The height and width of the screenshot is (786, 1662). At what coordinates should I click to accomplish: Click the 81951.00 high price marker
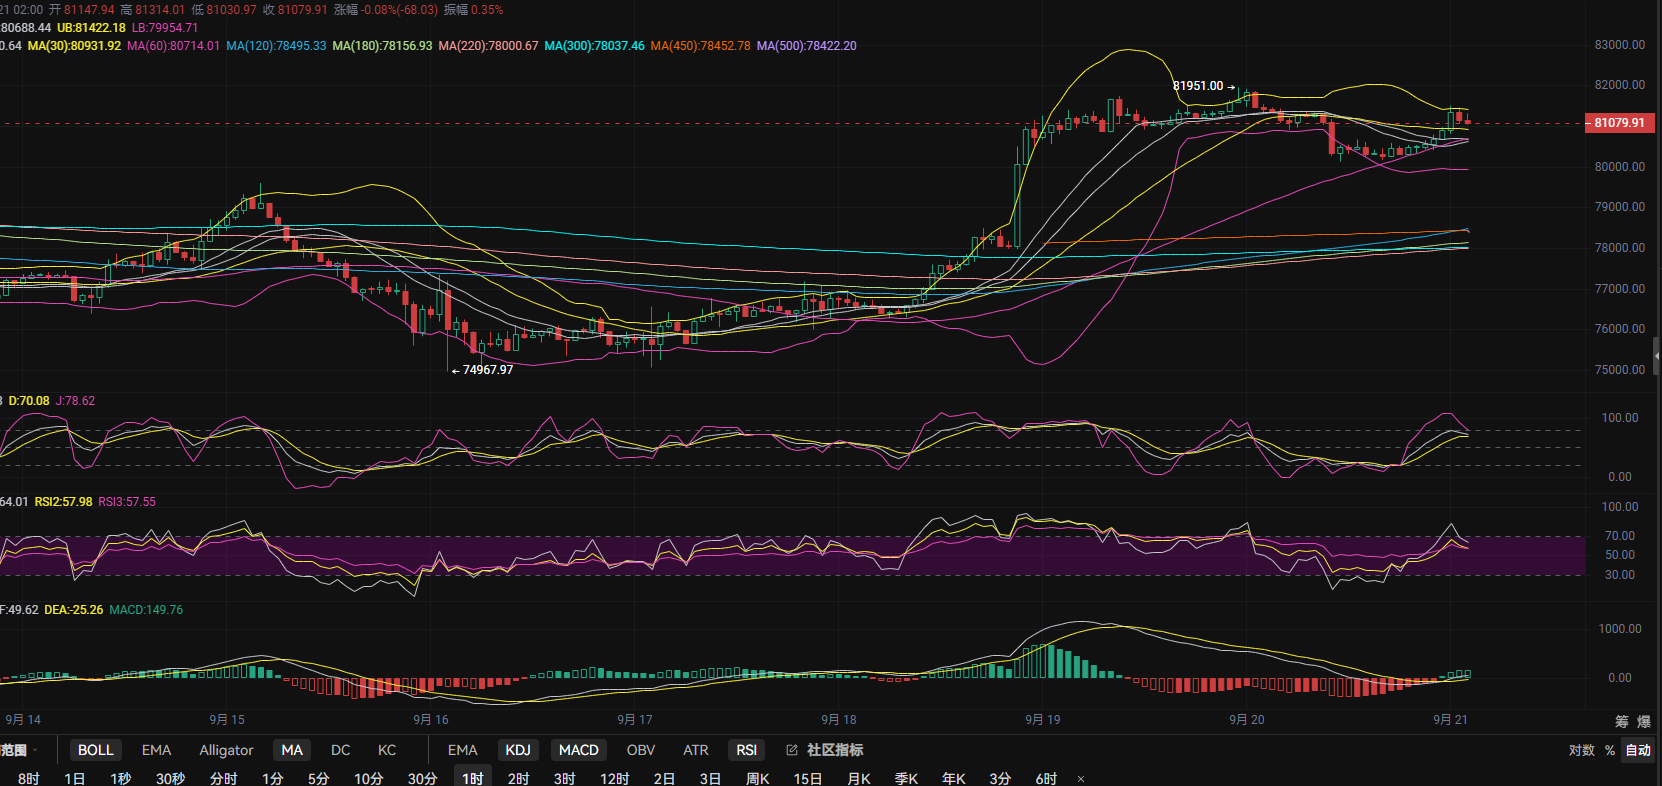[1203, 86]
